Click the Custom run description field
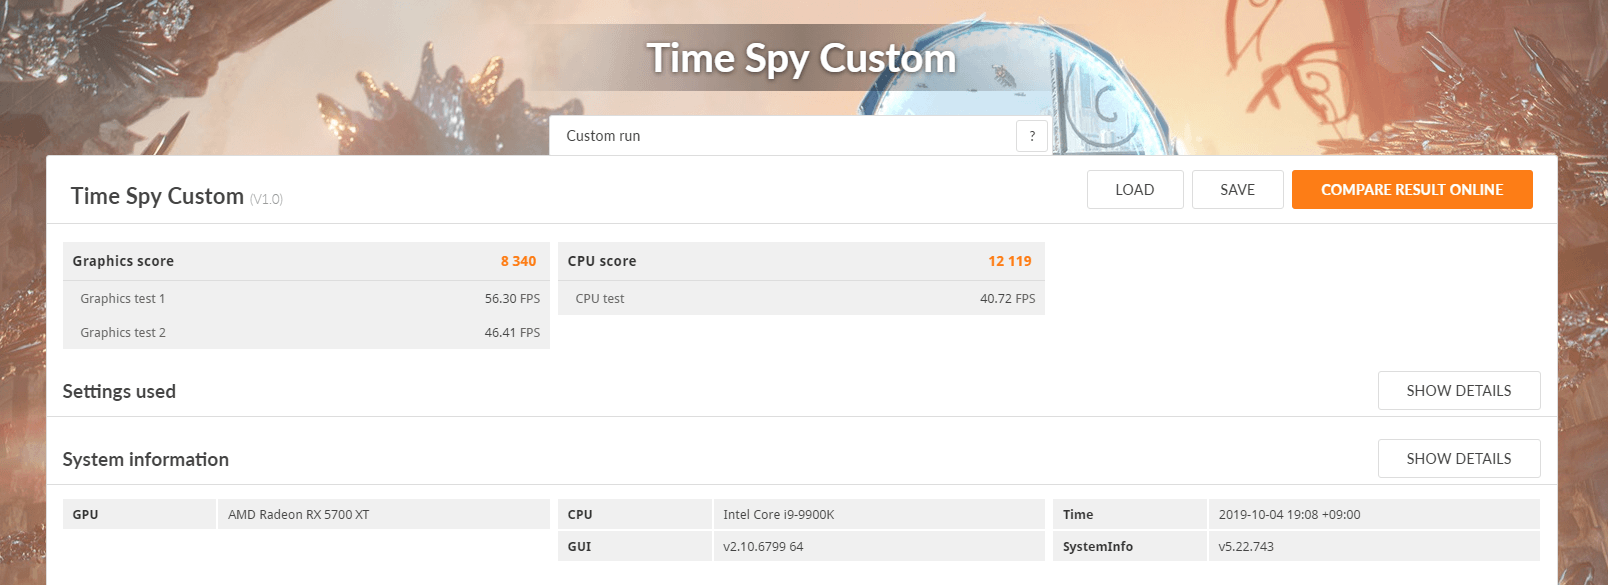This screenshot has height=585, width=1608. [x=782, y=136]
